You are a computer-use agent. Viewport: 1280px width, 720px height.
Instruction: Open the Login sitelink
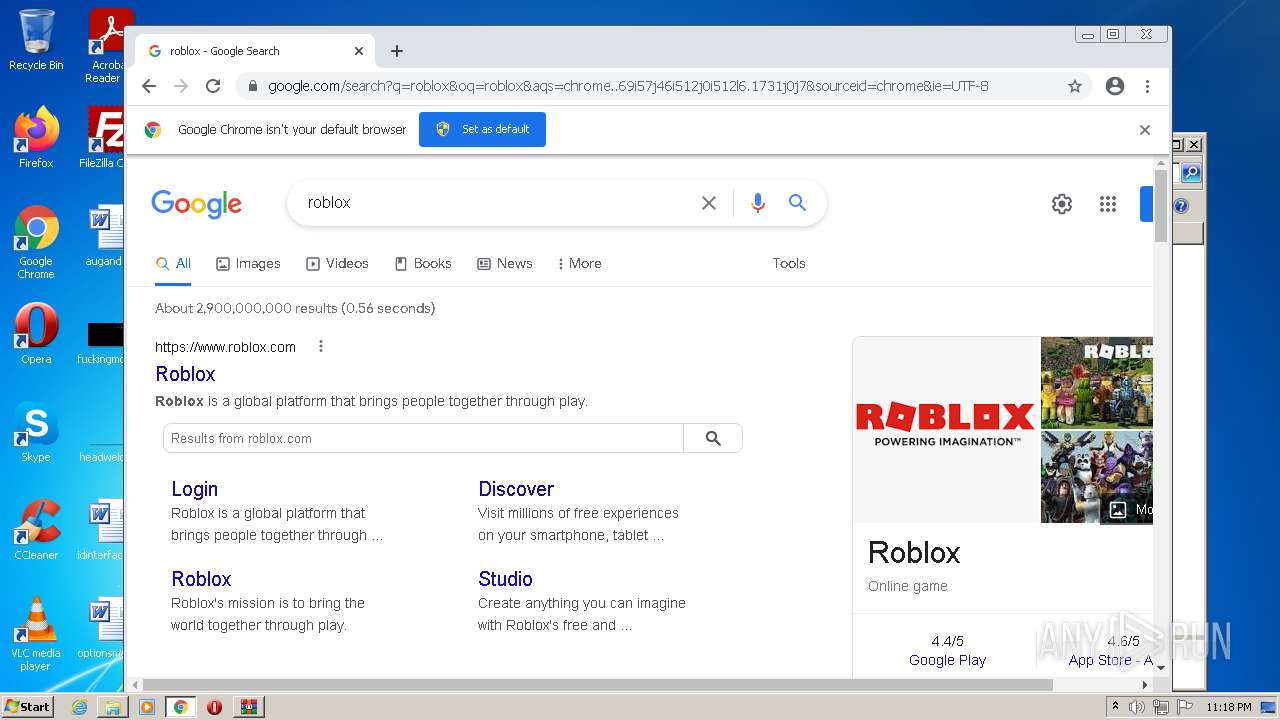pyautogui.click(x=194, y=489)
